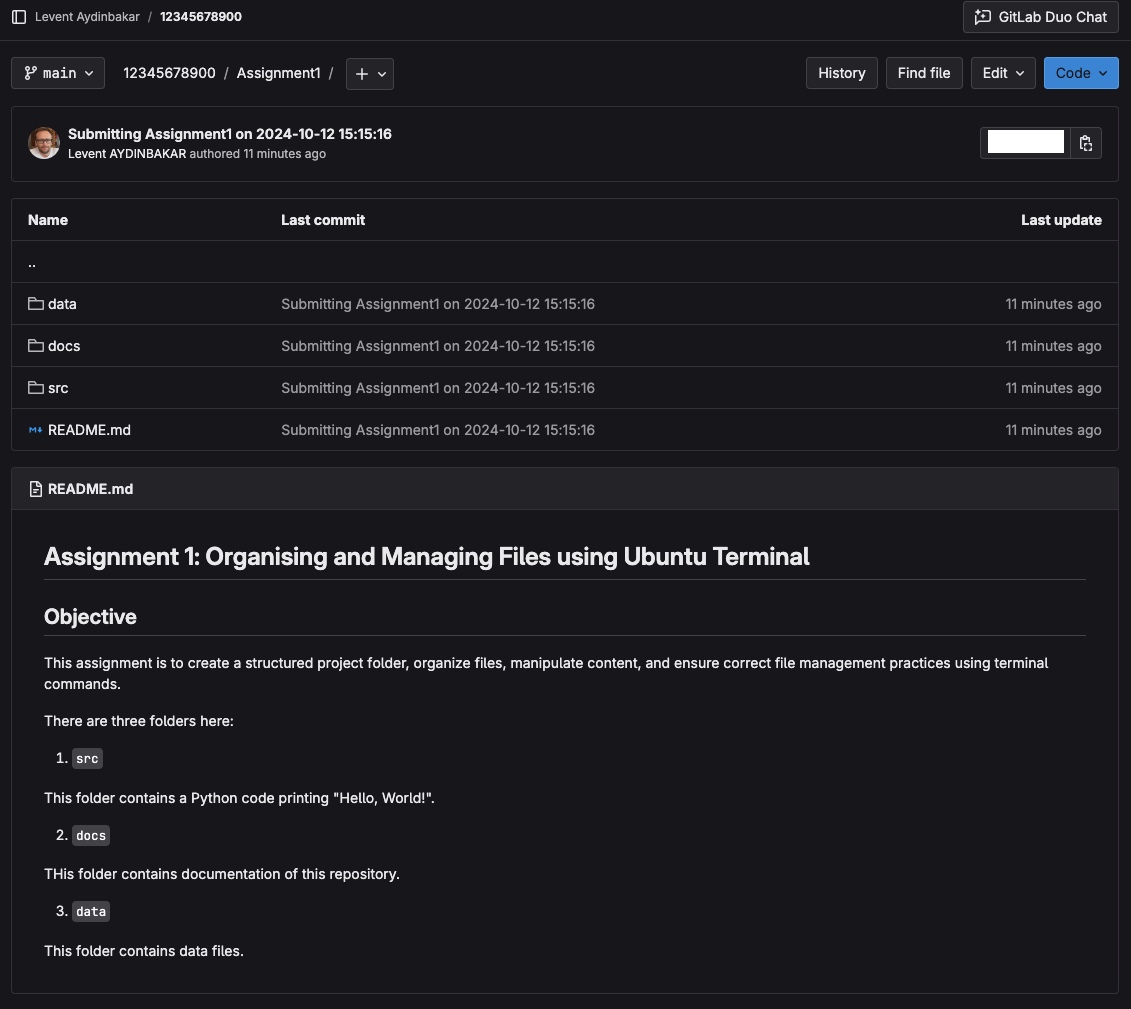
Task: Click the commit SHA field
Action: coord(1025,143)
